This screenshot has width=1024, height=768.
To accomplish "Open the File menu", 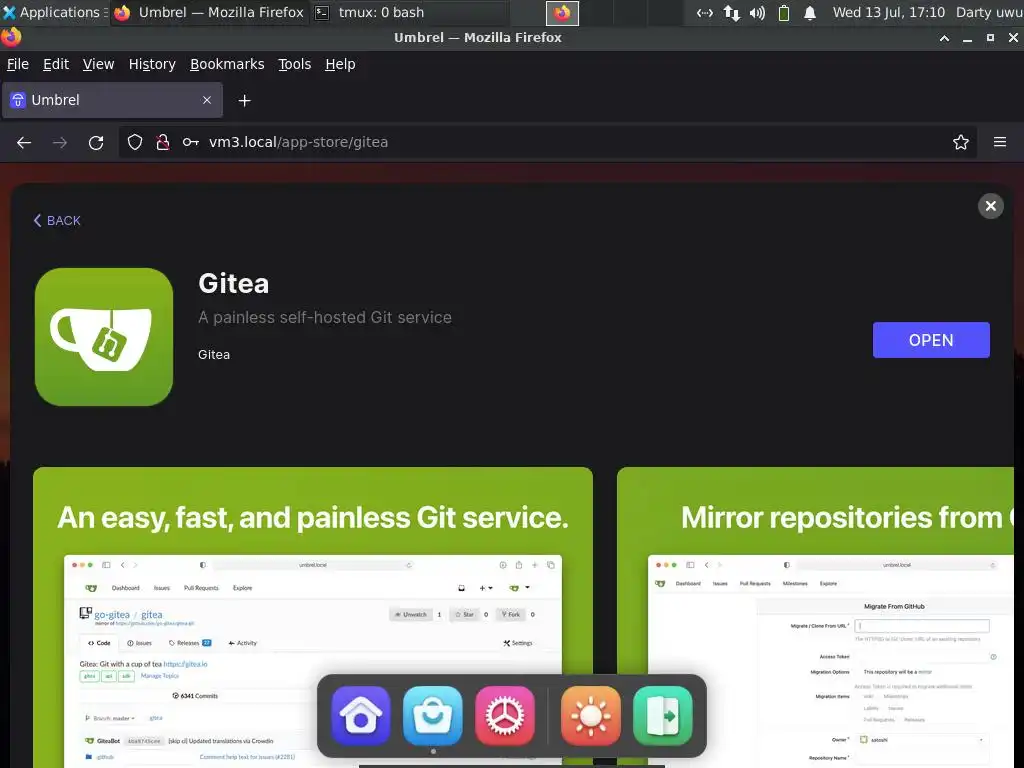I will click(18, 64).
